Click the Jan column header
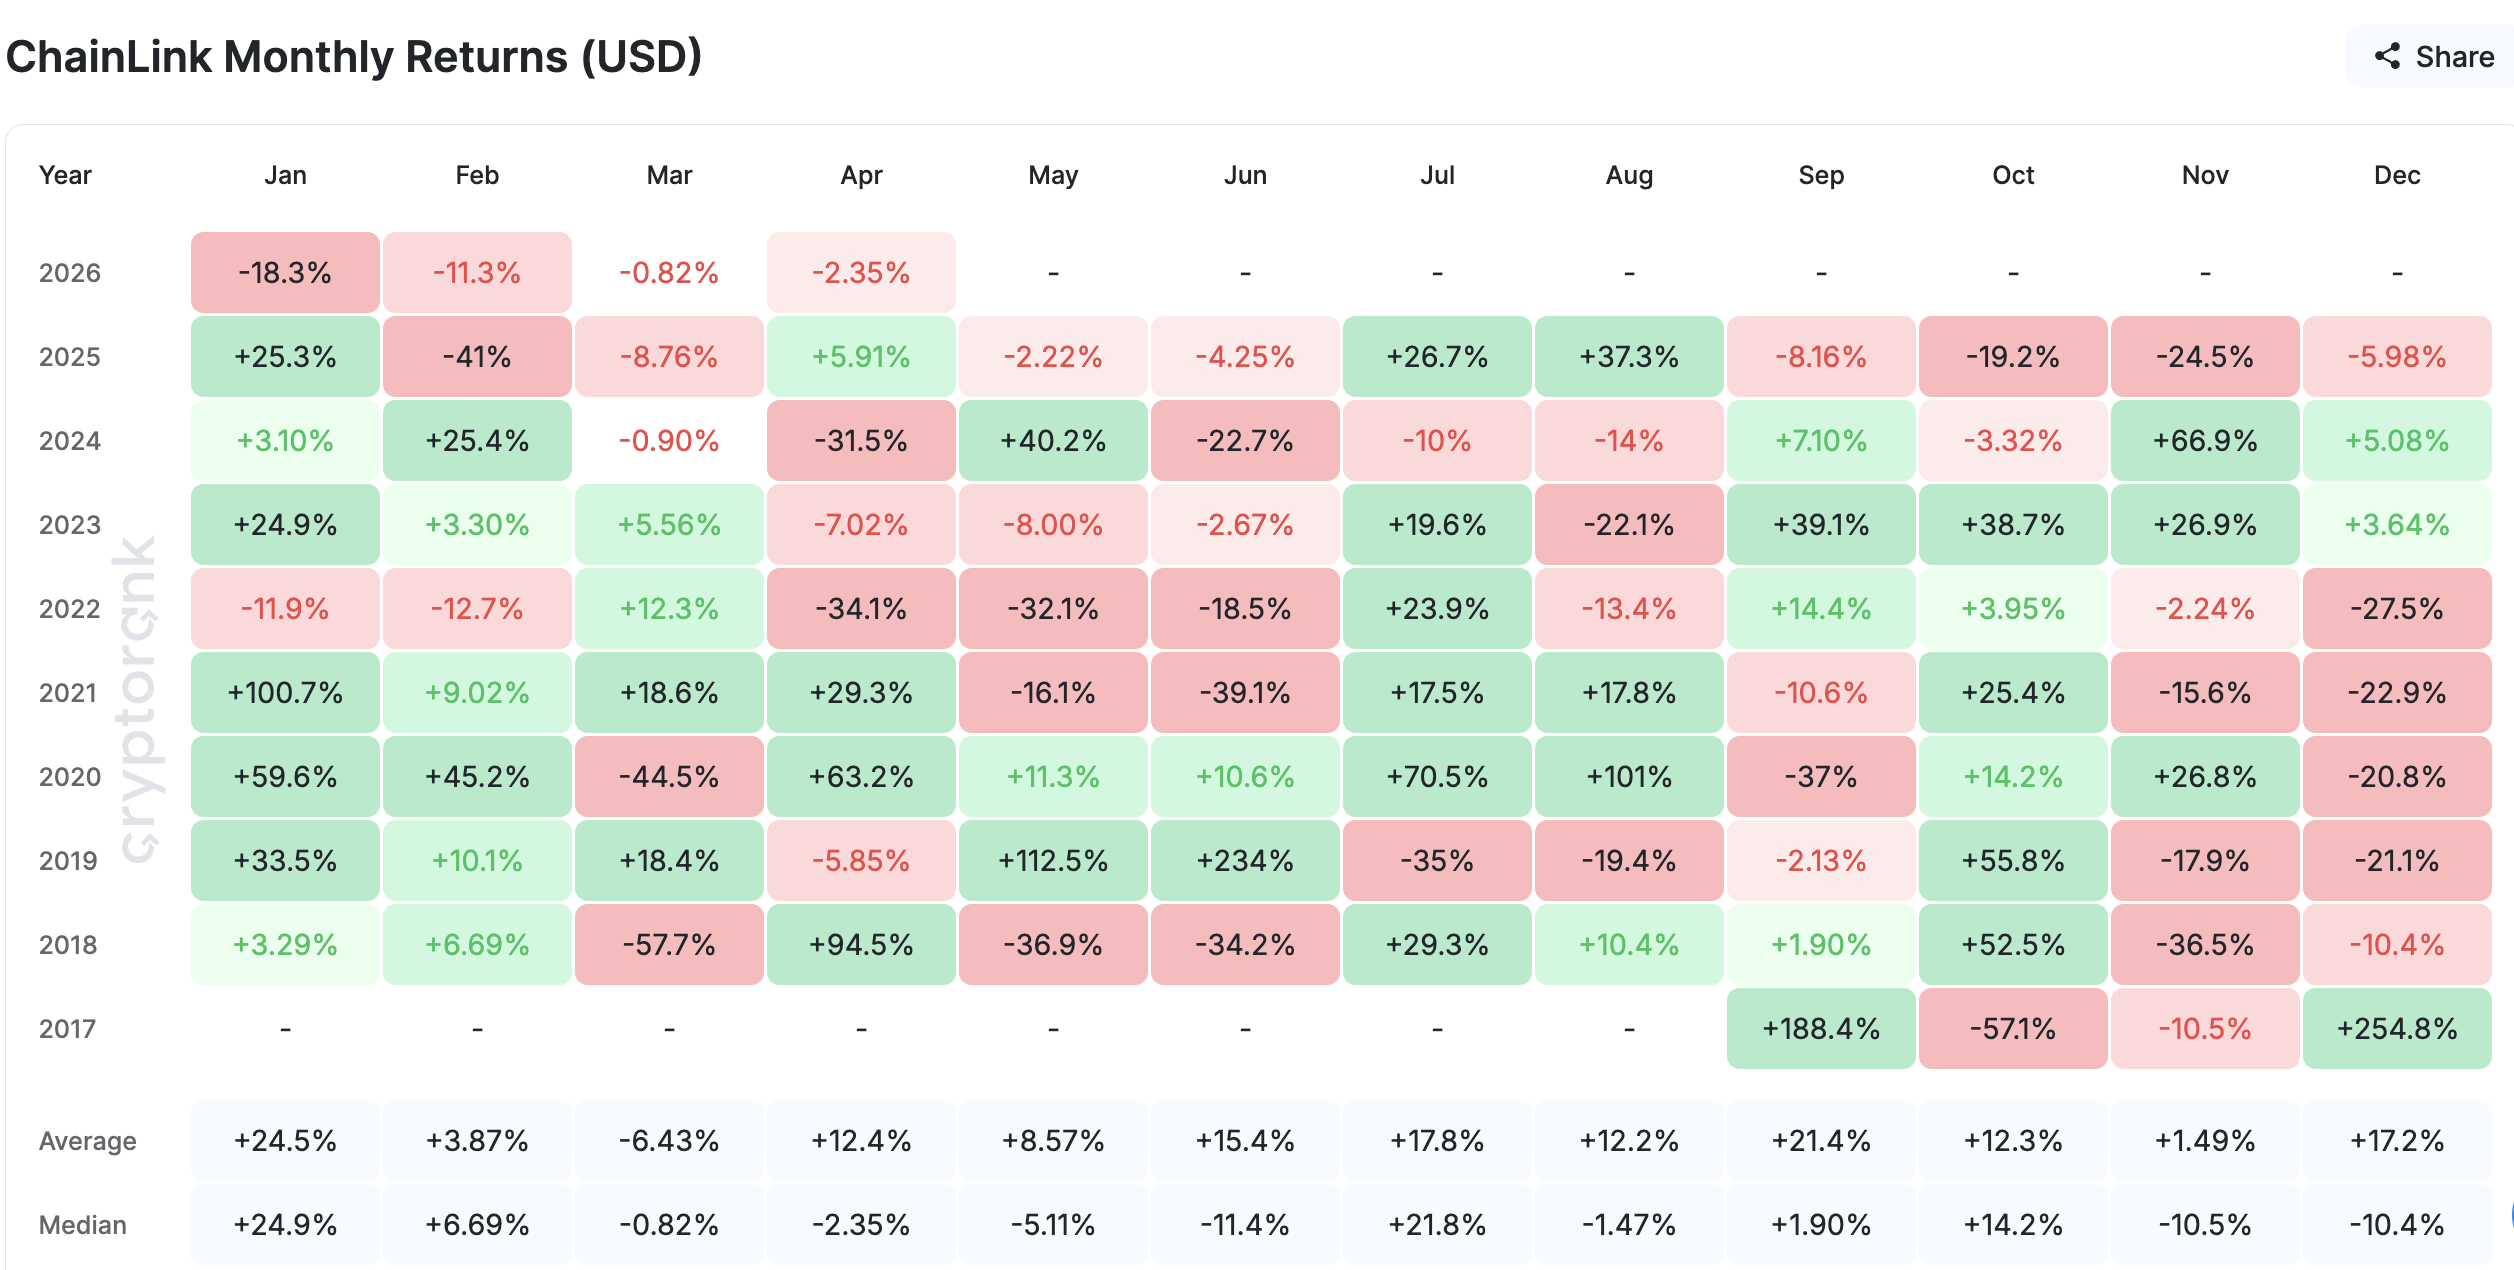Image resolution: width=2514 pixels, height=1270 pixels. (x=285, y=175)
